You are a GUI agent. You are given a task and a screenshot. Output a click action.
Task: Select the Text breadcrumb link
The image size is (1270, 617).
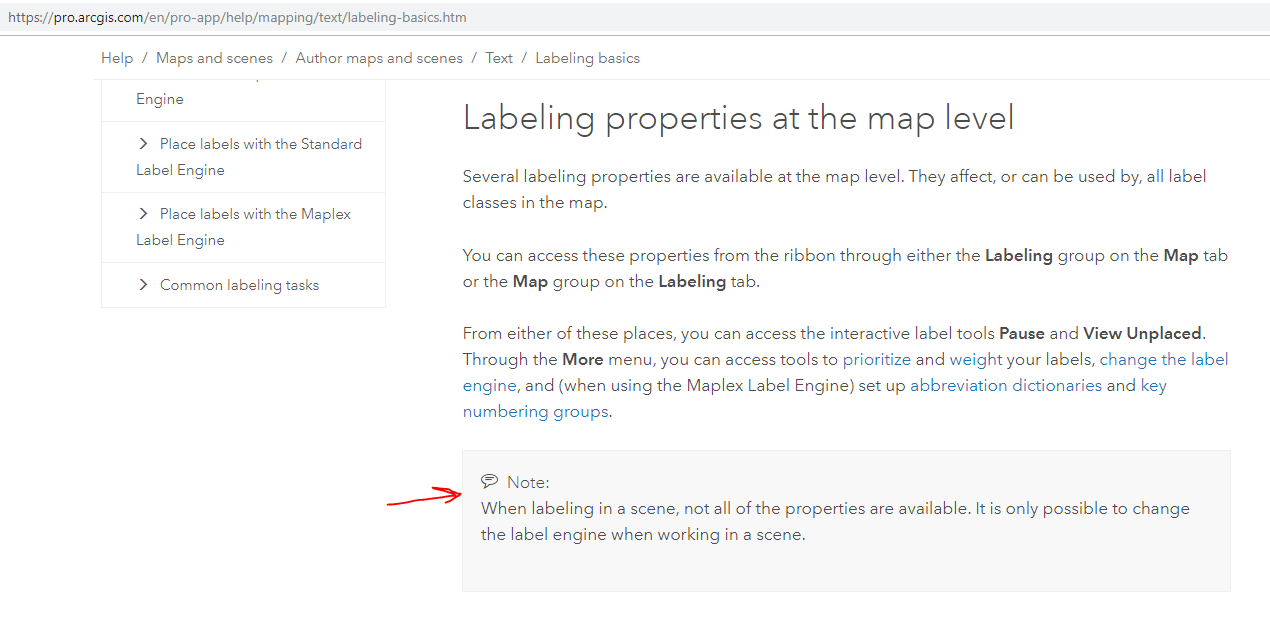499,58
